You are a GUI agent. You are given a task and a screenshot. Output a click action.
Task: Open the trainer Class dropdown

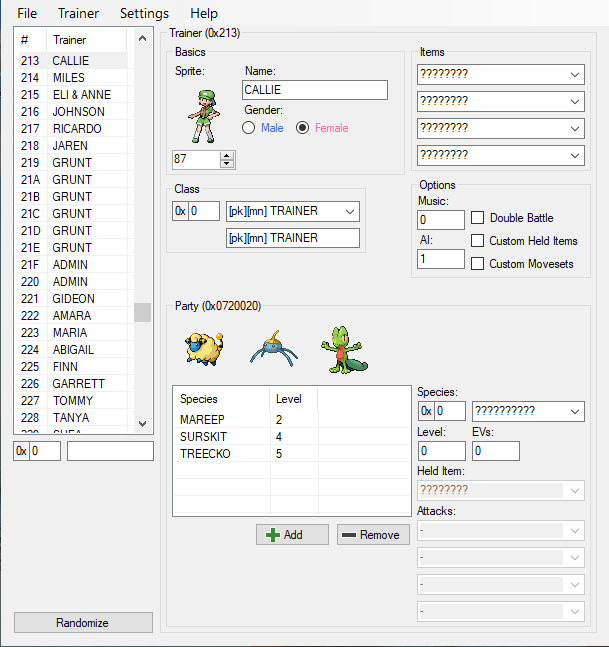(x=350, y=212)
